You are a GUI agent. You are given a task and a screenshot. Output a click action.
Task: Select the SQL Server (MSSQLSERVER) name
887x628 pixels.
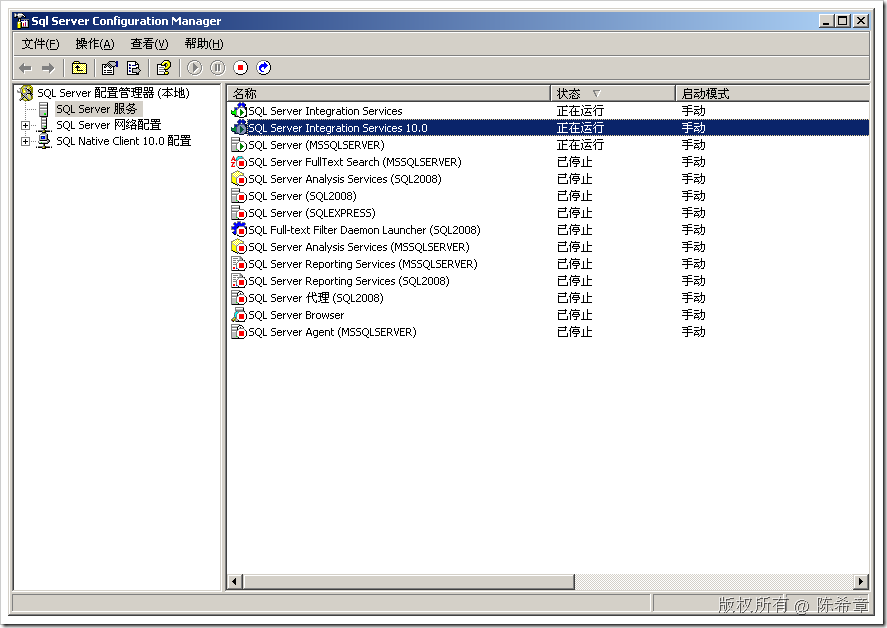(316, 145)
